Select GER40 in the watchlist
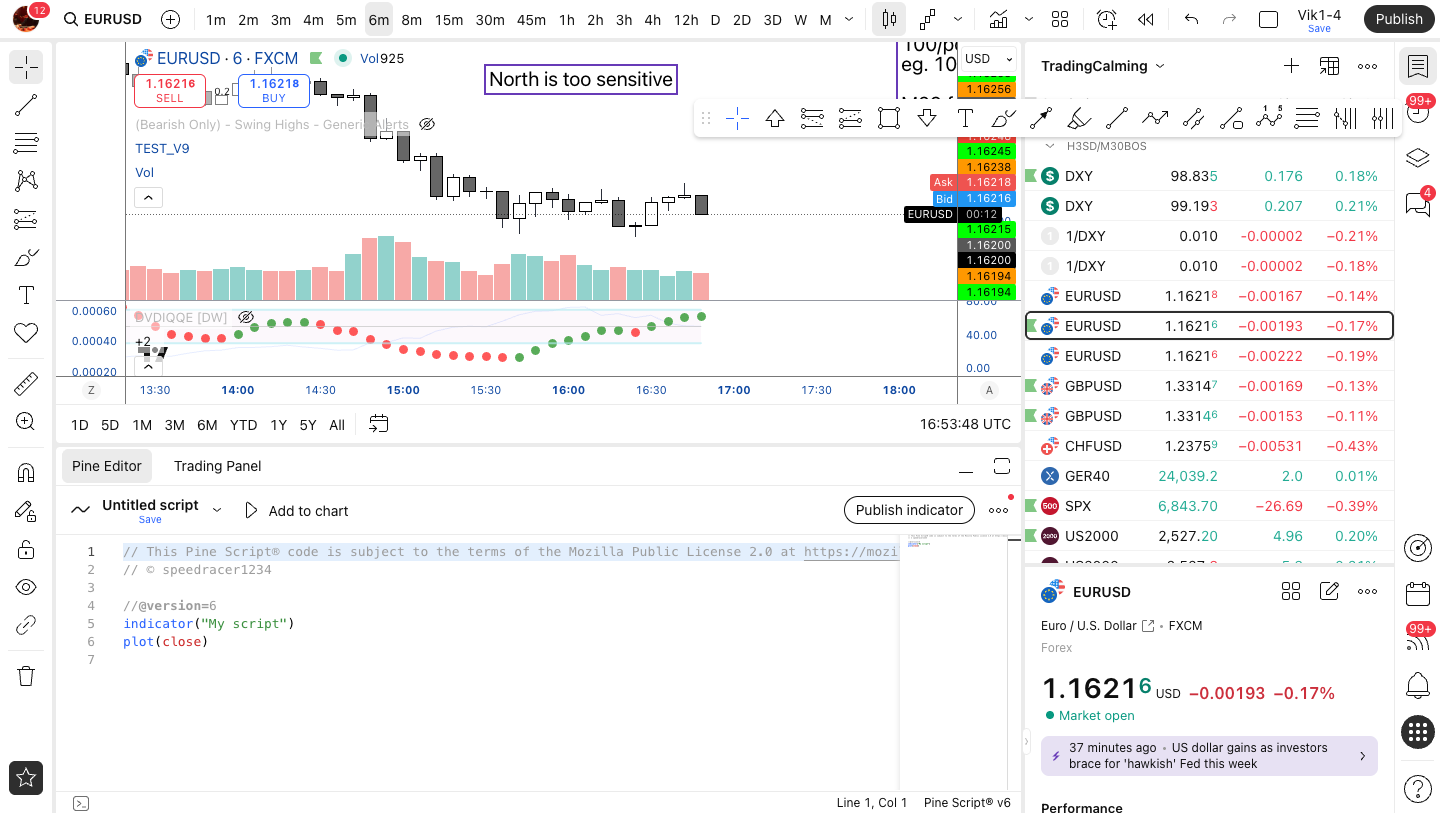 pyautogui.click(x=1209, y=476)
